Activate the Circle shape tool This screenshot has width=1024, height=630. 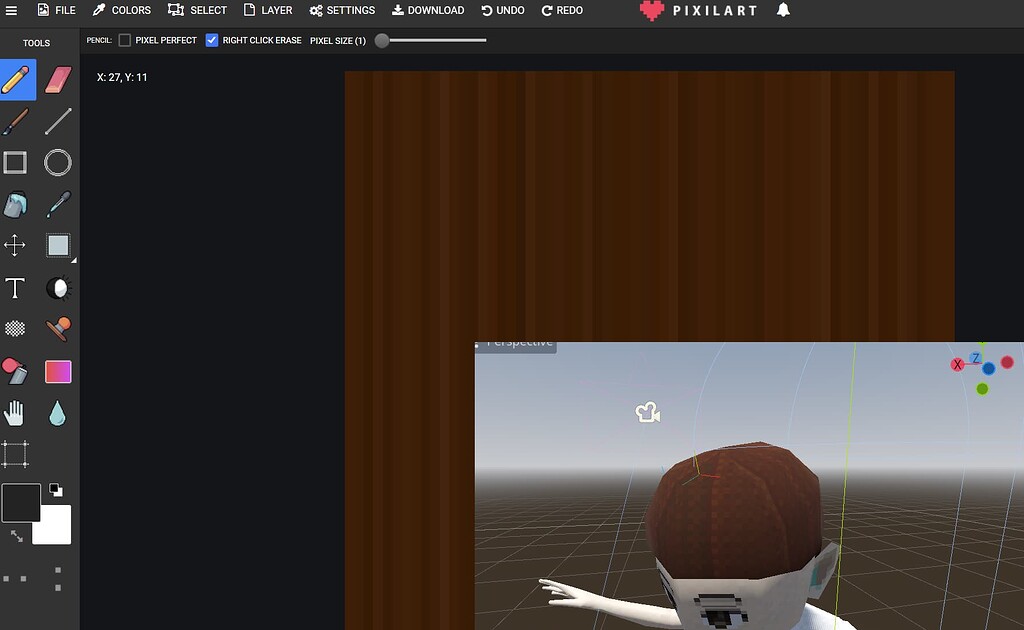[x=57, y=162]
